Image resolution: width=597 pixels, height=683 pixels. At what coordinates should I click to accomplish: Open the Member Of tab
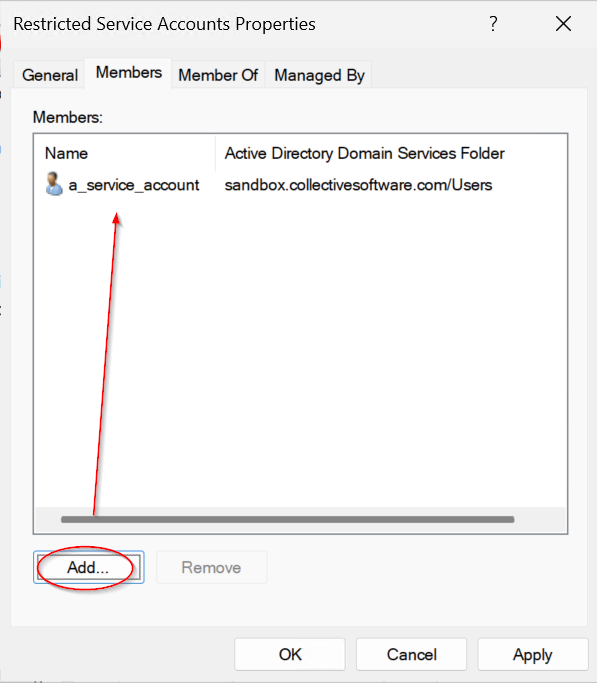218,75
